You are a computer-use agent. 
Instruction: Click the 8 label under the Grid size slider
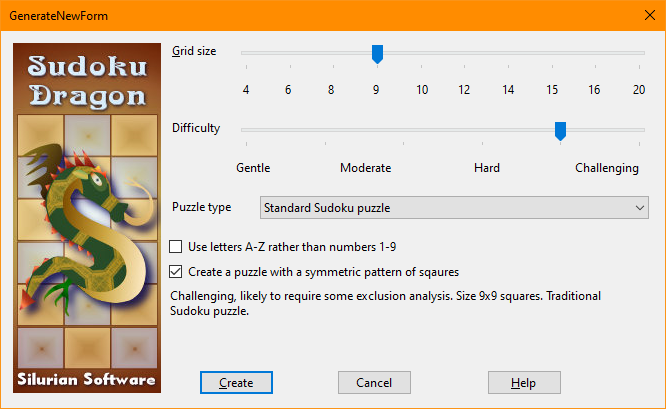pyautogui.click(x=331, y=90)
